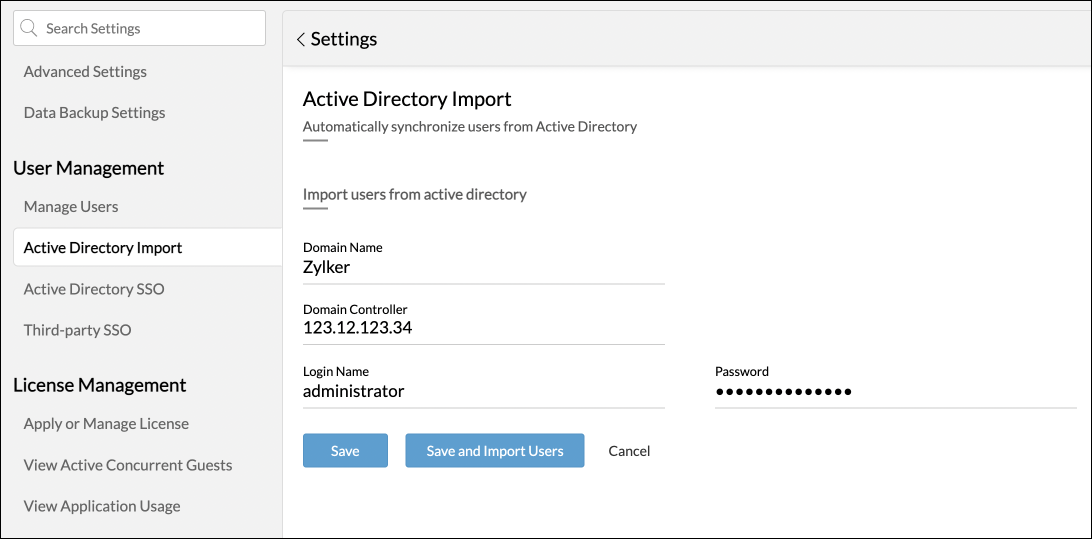Focus the Login Name field
1092x539 pixels.
coord(483,391)
